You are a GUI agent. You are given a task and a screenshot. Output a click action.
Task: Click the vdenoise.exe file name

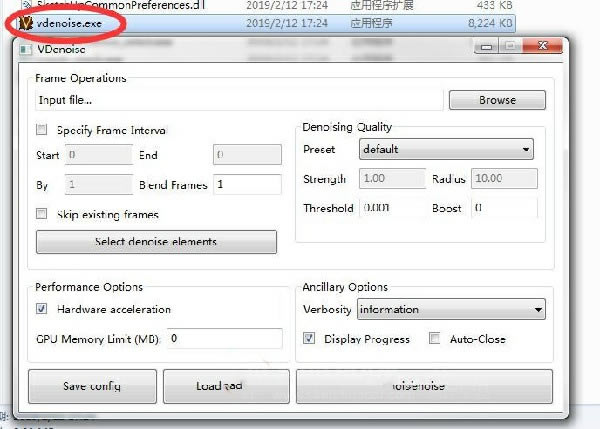pos(69,23)
